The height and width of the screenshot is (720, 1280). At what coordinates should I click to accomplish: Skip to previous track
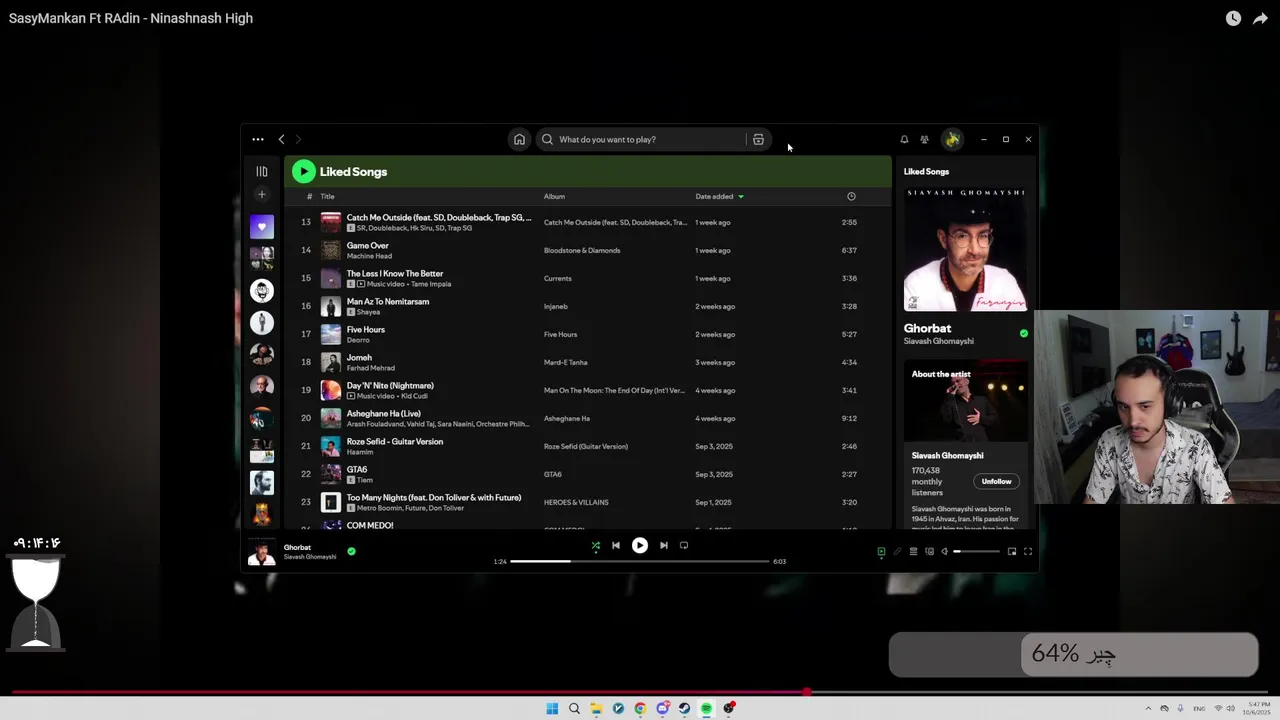click(616, 546)
